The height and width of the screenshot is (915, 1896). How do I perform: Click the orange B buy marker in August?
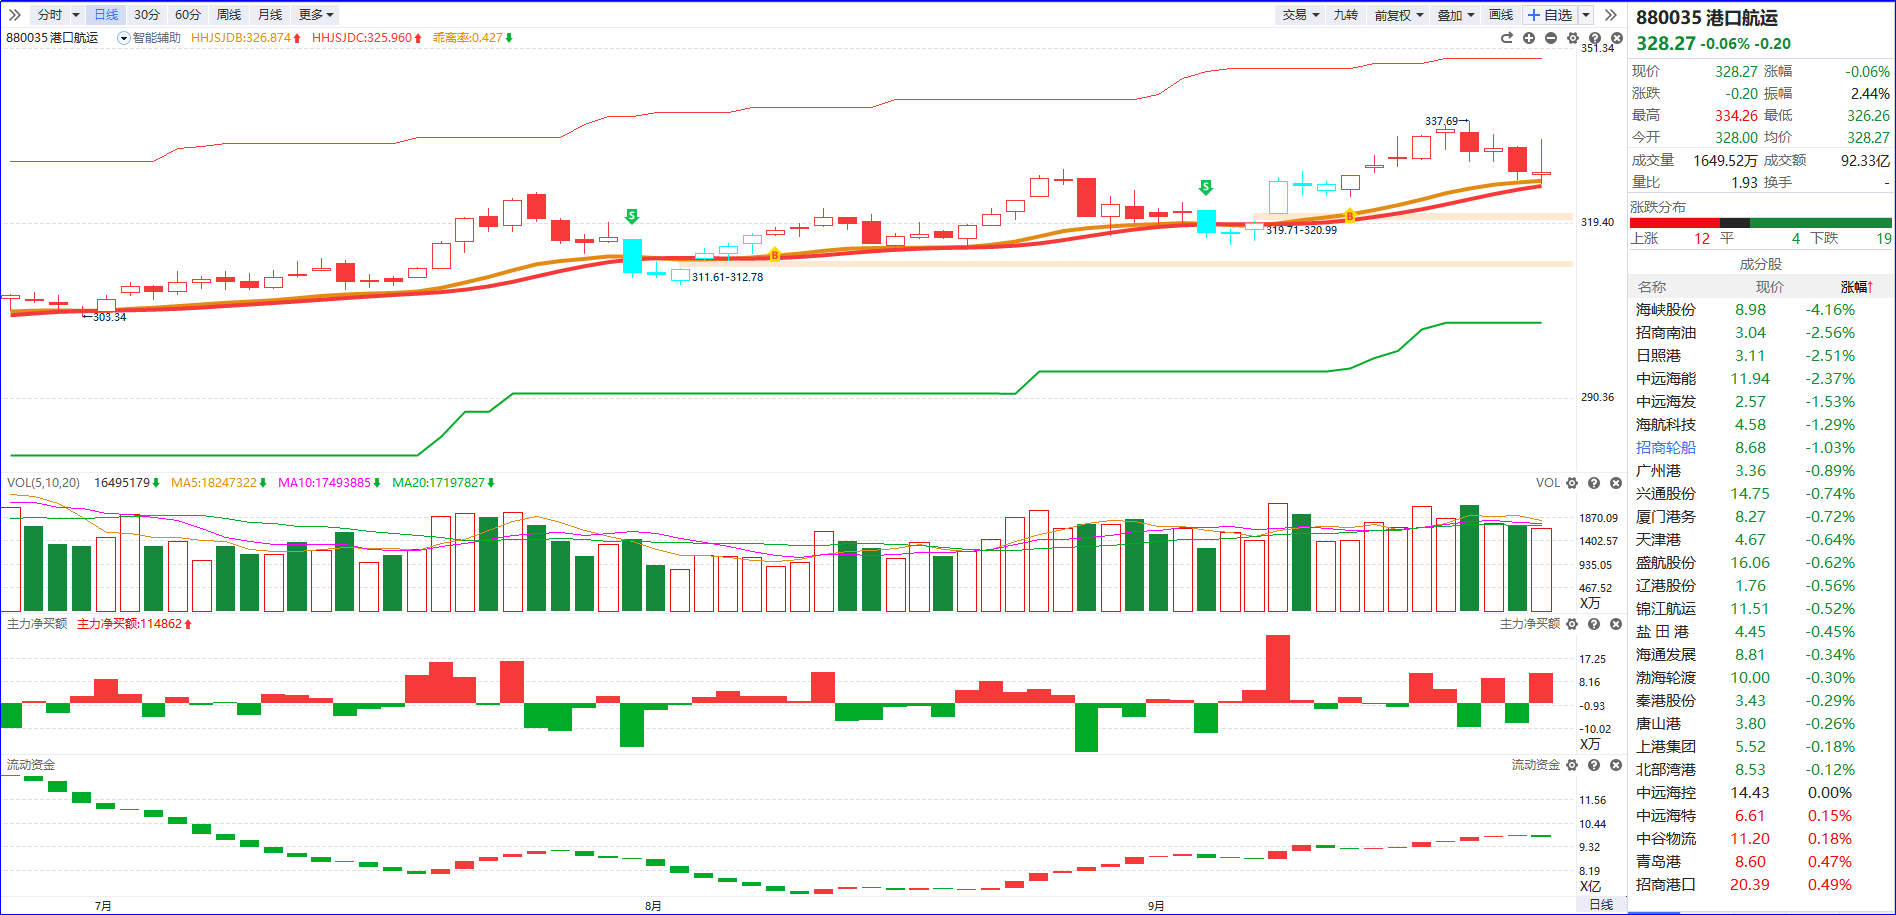(x=775, y=256)
